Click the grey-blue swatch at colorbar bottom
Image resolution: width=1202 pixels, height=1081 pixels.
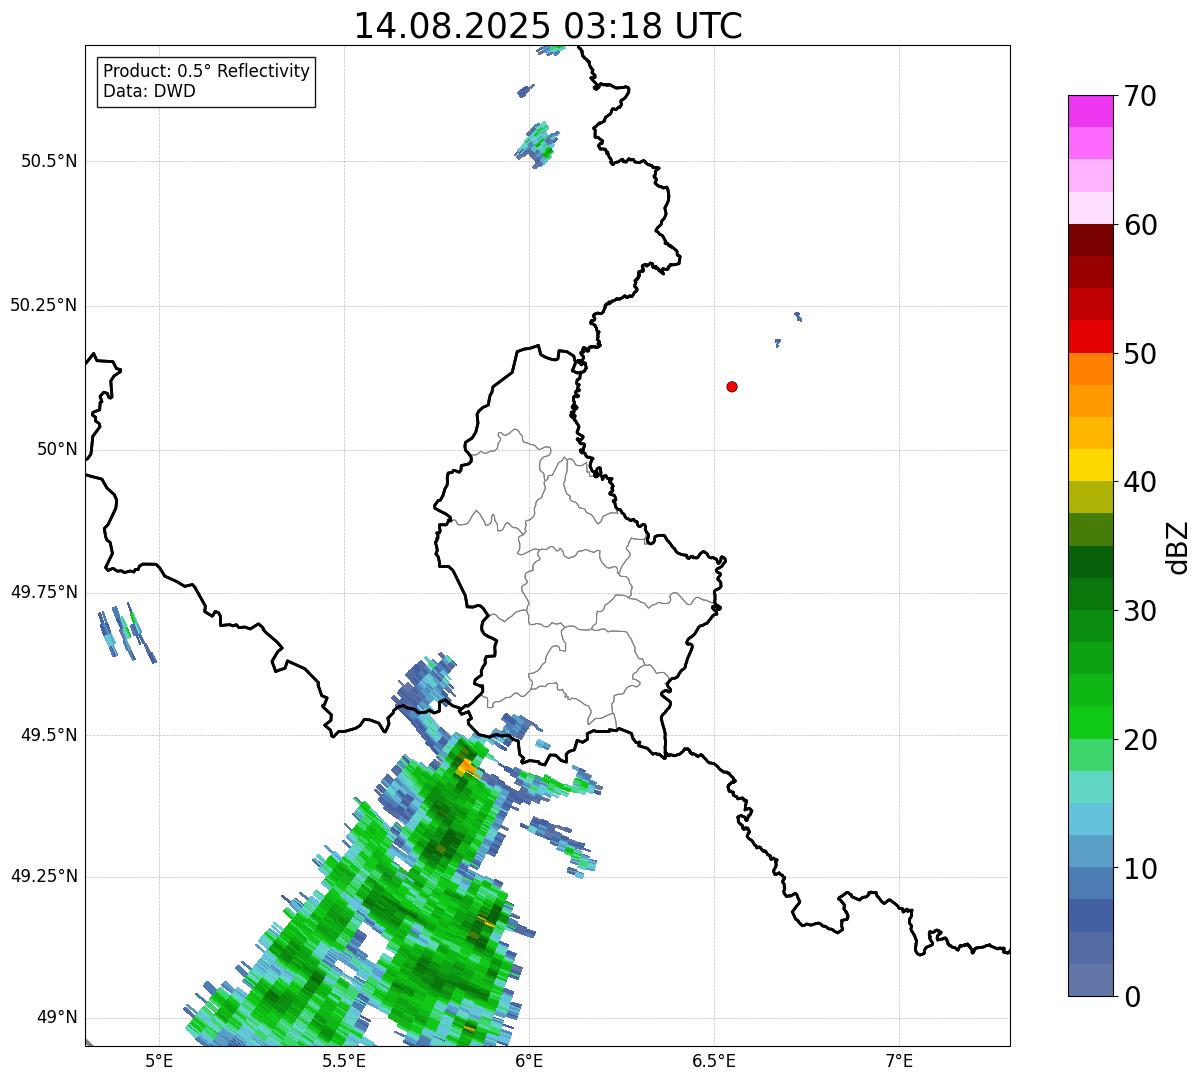tap(1090, 980)
